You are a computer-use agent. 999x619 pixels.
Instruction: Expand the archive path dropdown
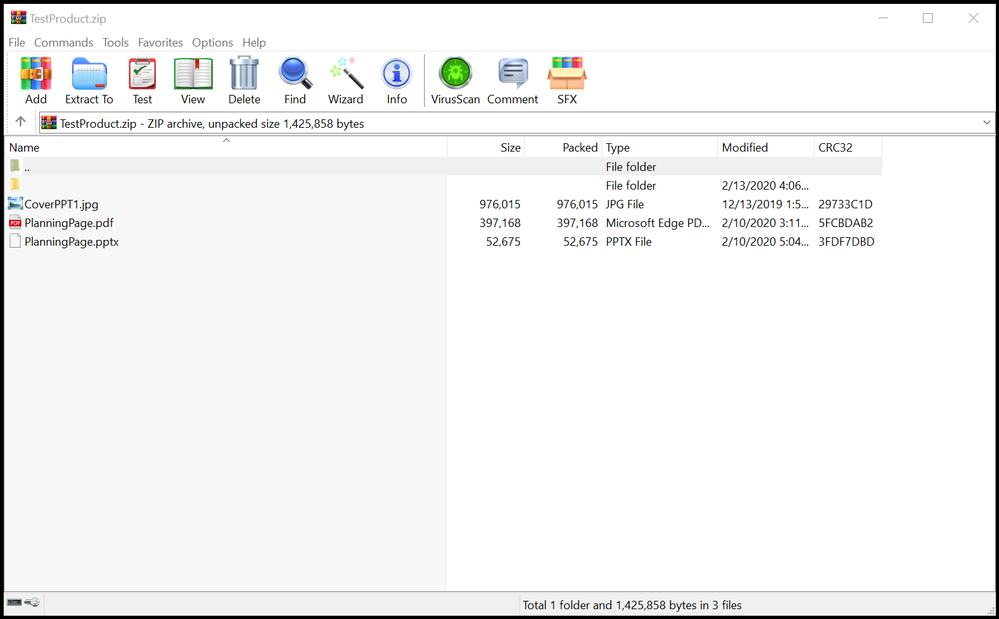pyautogui.click(x=986, y=123)
